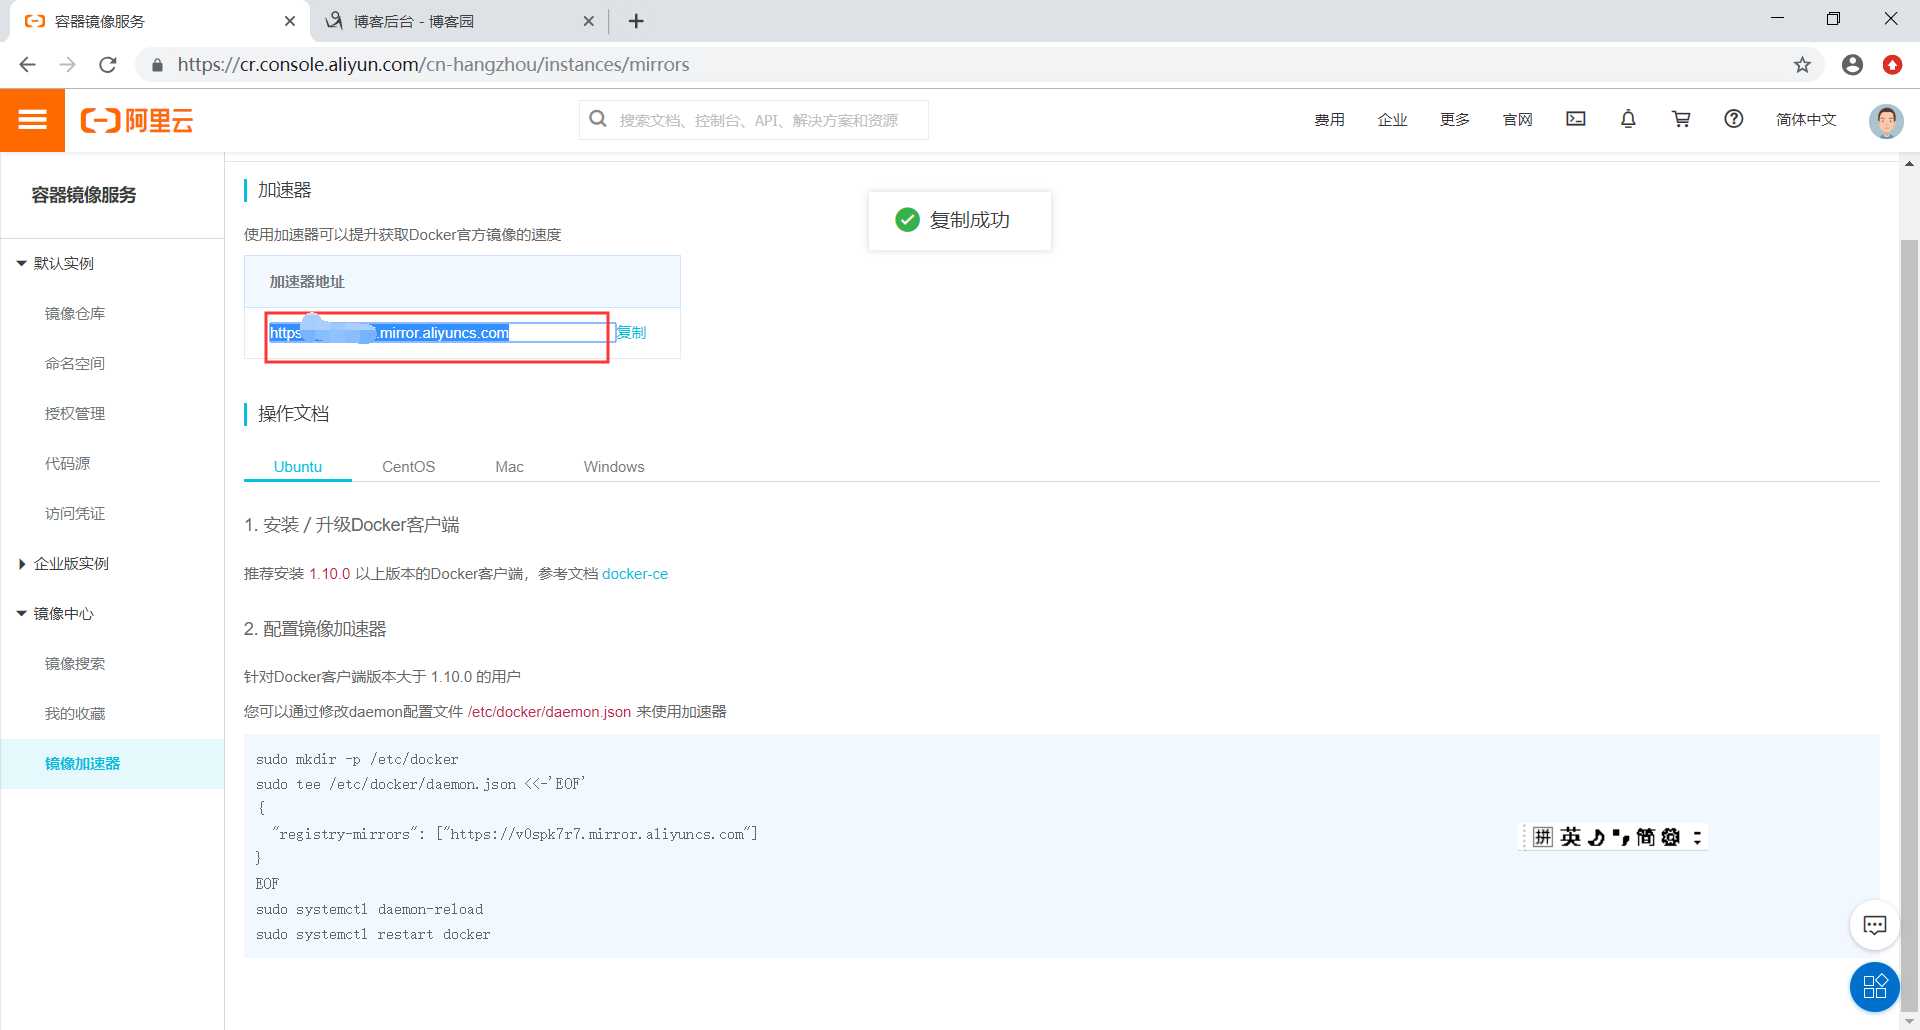Open the notification bell
1920x1030 pixels.
tap(1628, 119)
